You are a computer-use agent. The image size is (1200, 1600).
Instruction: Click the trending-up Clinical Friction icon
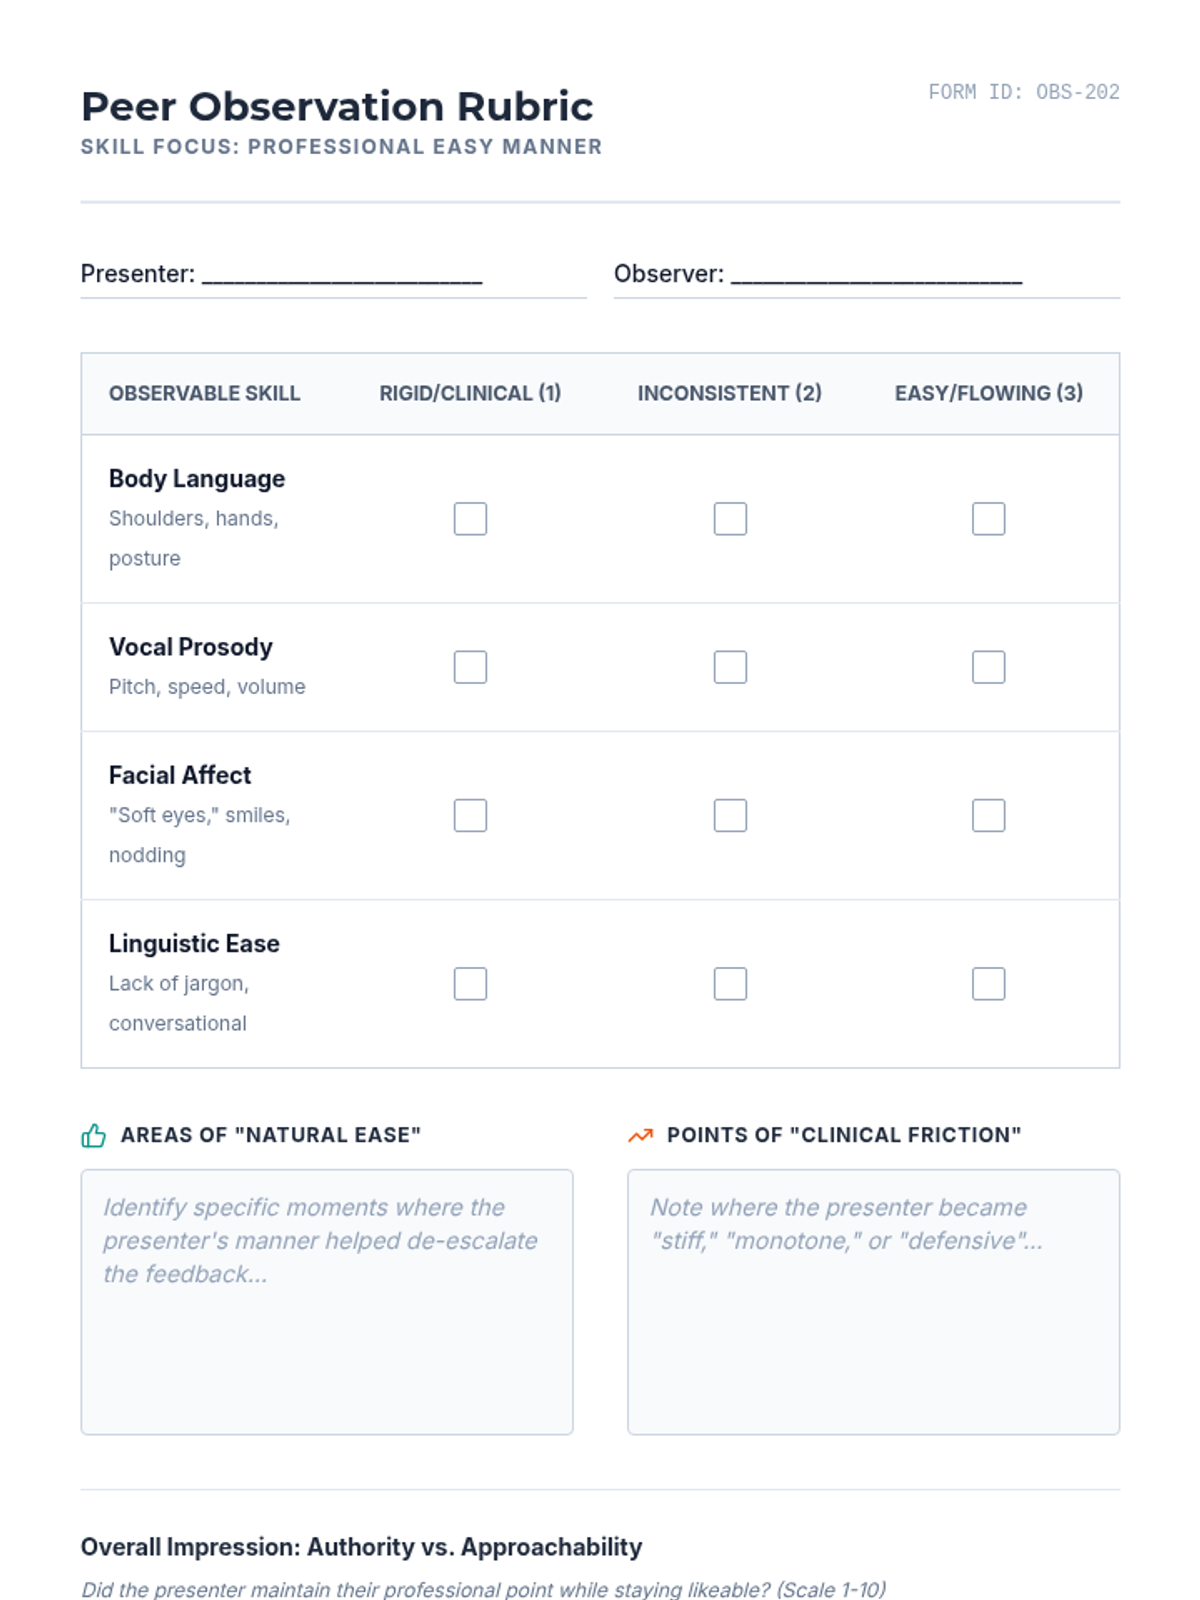tap(640, 1135)
